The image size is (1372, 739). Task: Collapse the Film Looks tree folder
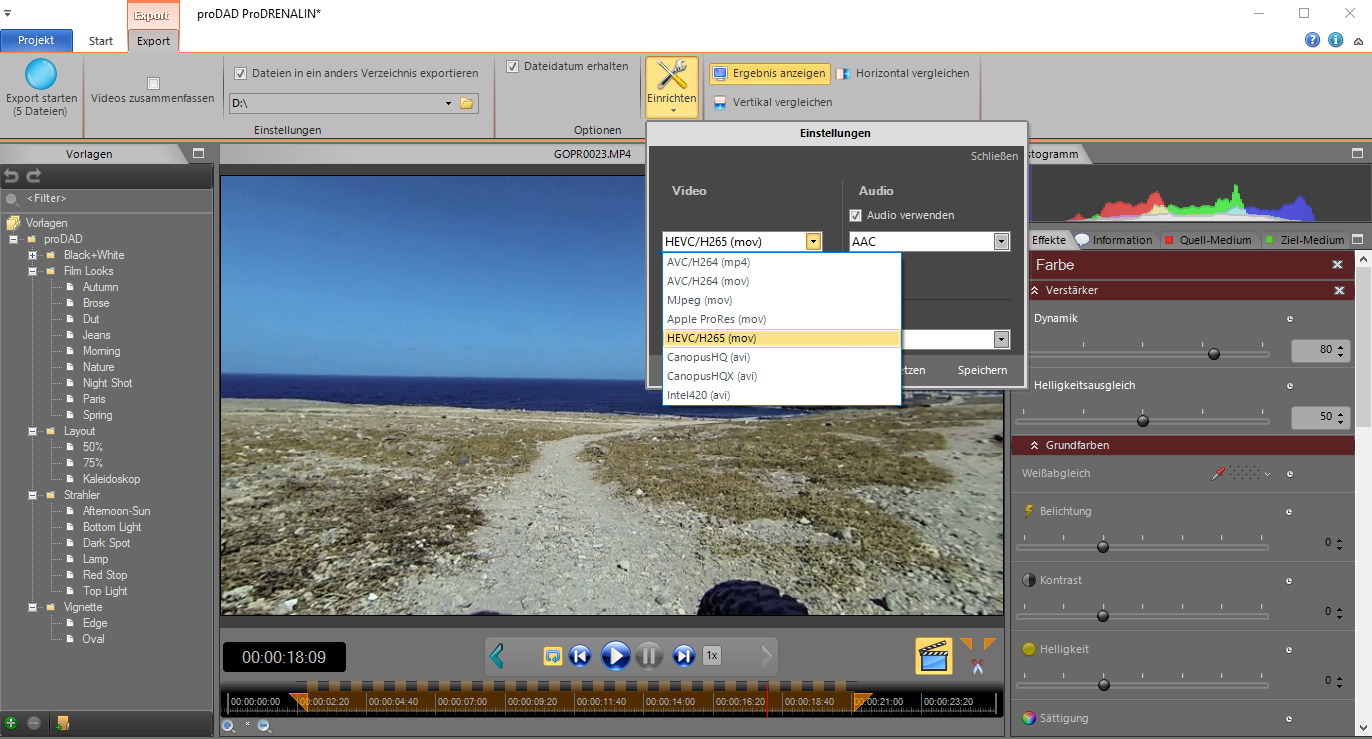click(33, 271)
